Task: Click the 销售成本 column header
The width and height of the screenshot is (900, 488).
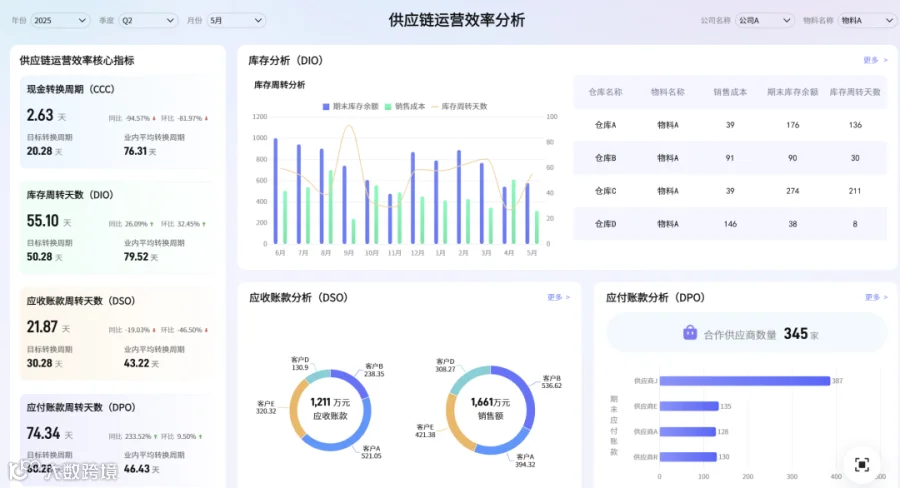Action: coord(730,92)
